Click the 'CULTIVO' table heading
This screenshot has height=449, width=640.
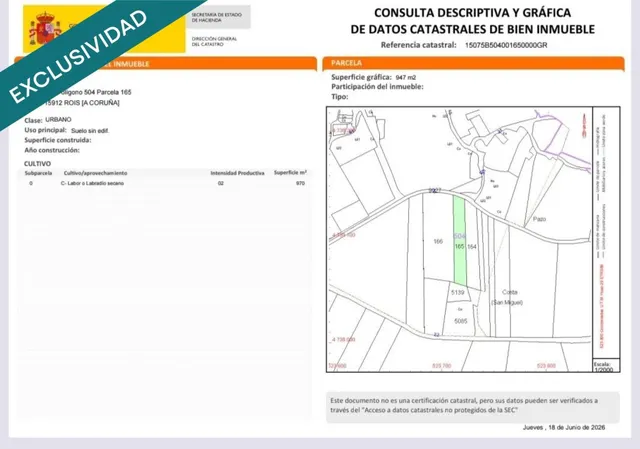tap(38, 164)
